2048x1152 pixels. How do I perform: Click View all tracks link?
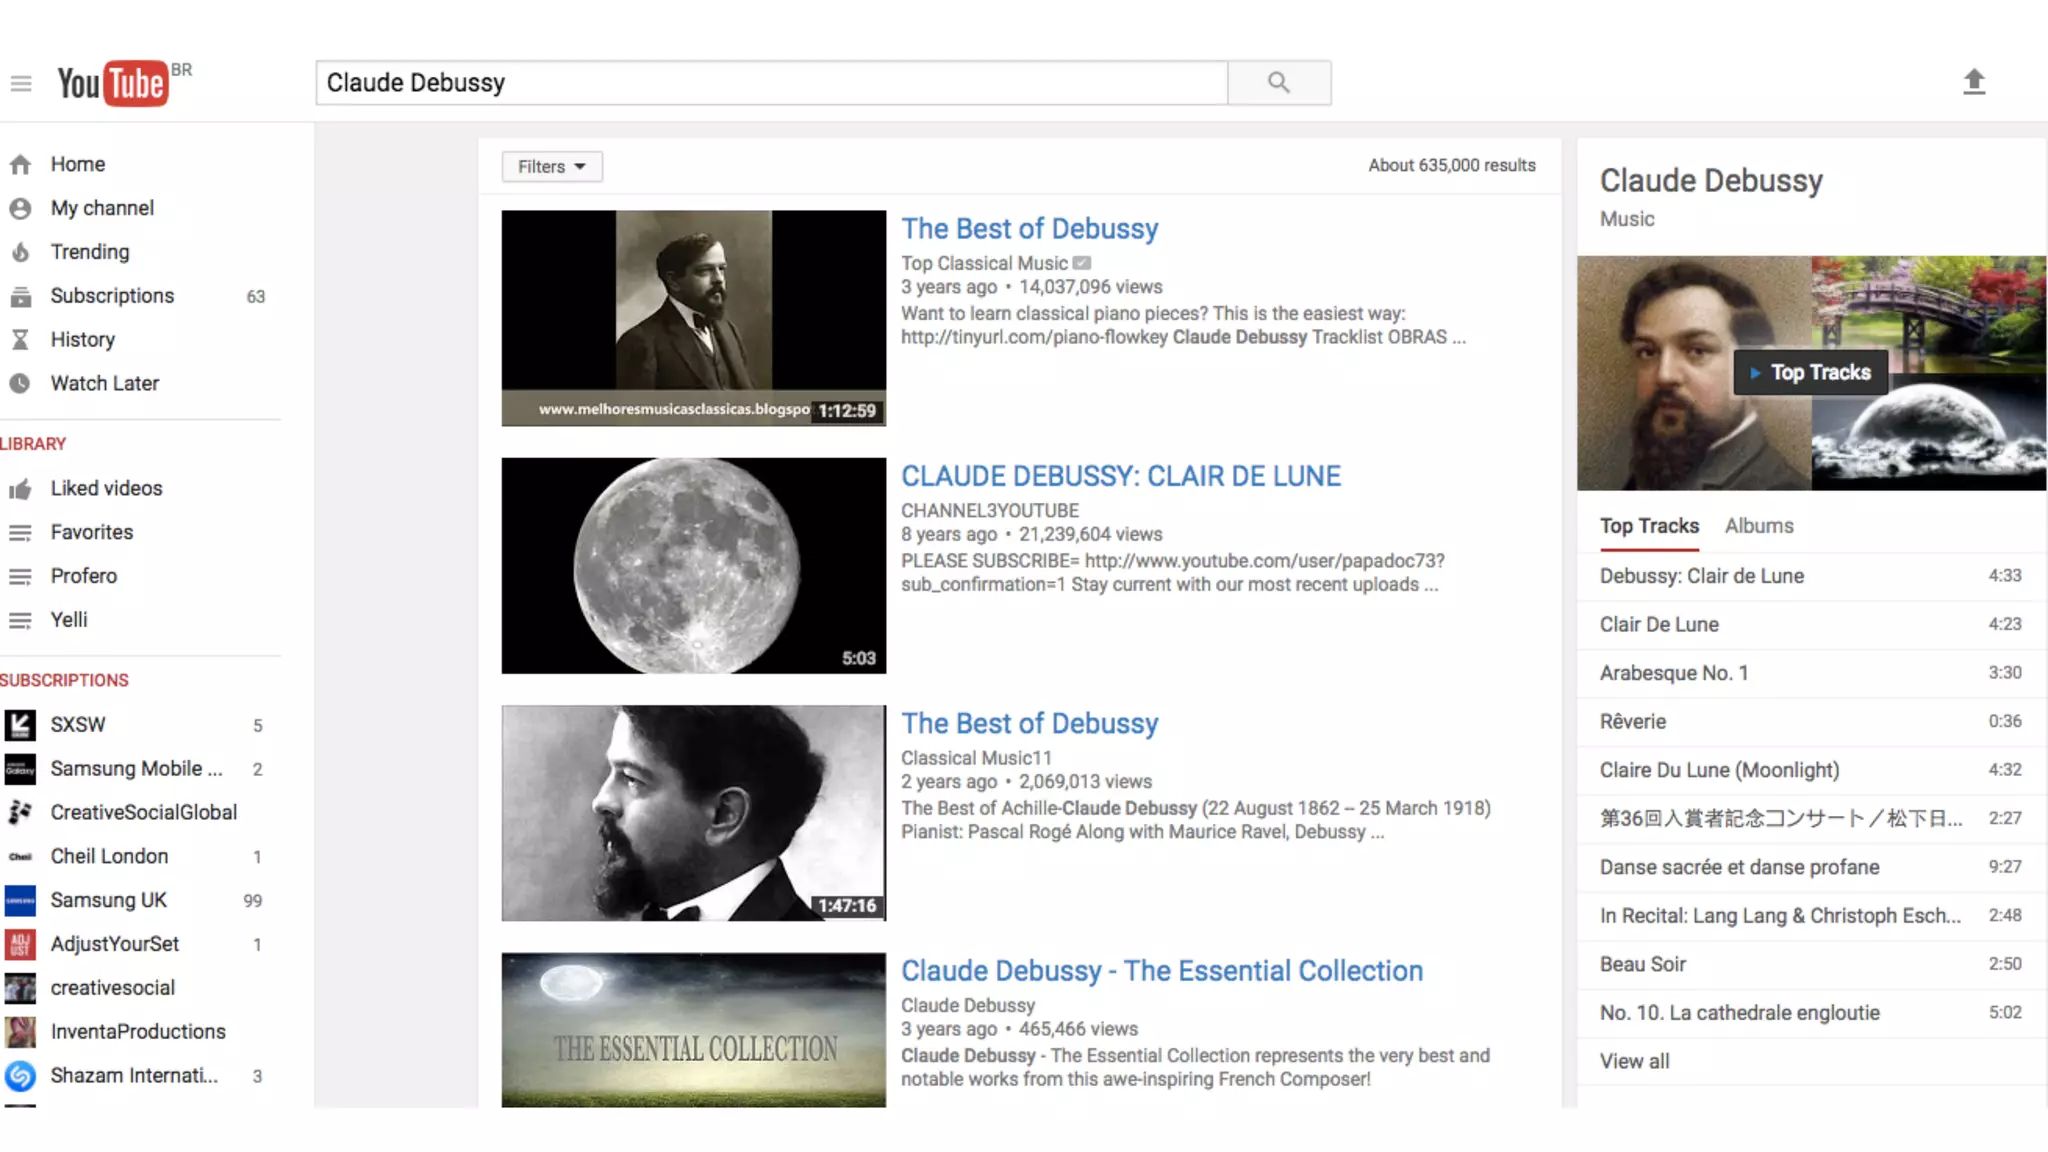pos(1634,1061)
